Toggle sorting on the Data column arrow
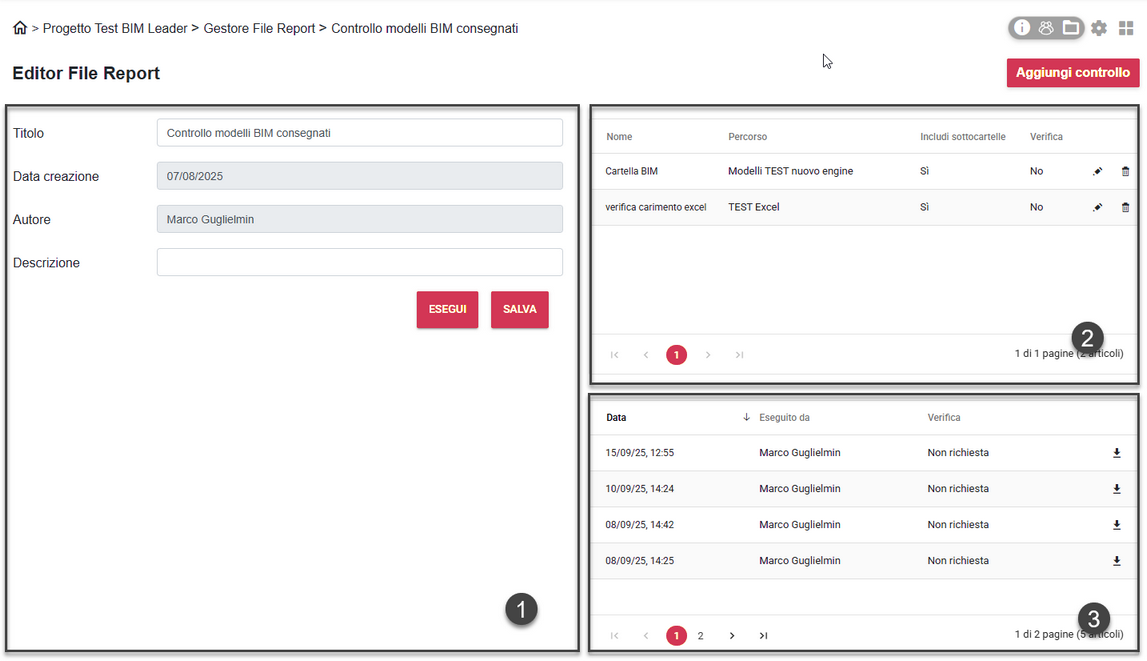The height and width of the screenshot is (661, 1147). [x=748, y=417]
